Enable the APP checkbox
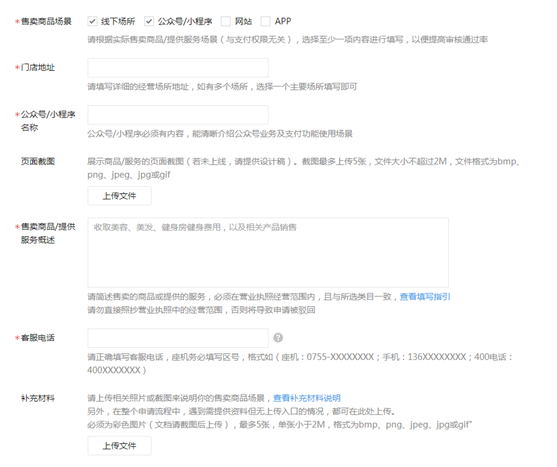Viewport: 557px width, 467px height. point(265,21)
